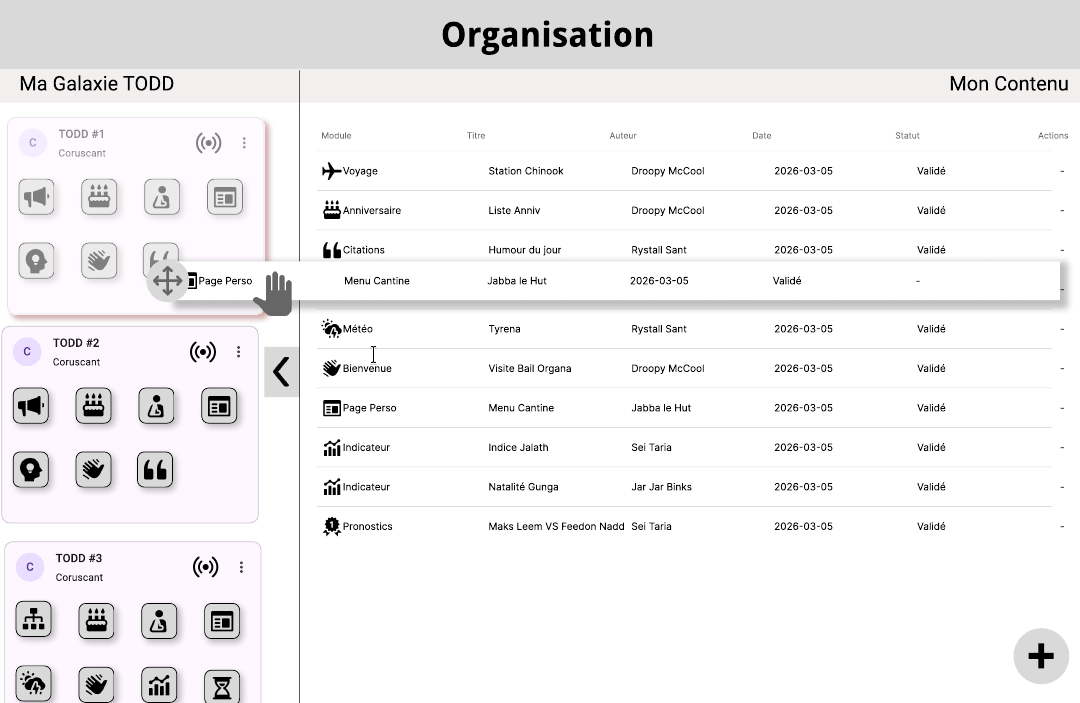
Task: Open the three-dot menu of TODD #2
Action: pos(238,352)
